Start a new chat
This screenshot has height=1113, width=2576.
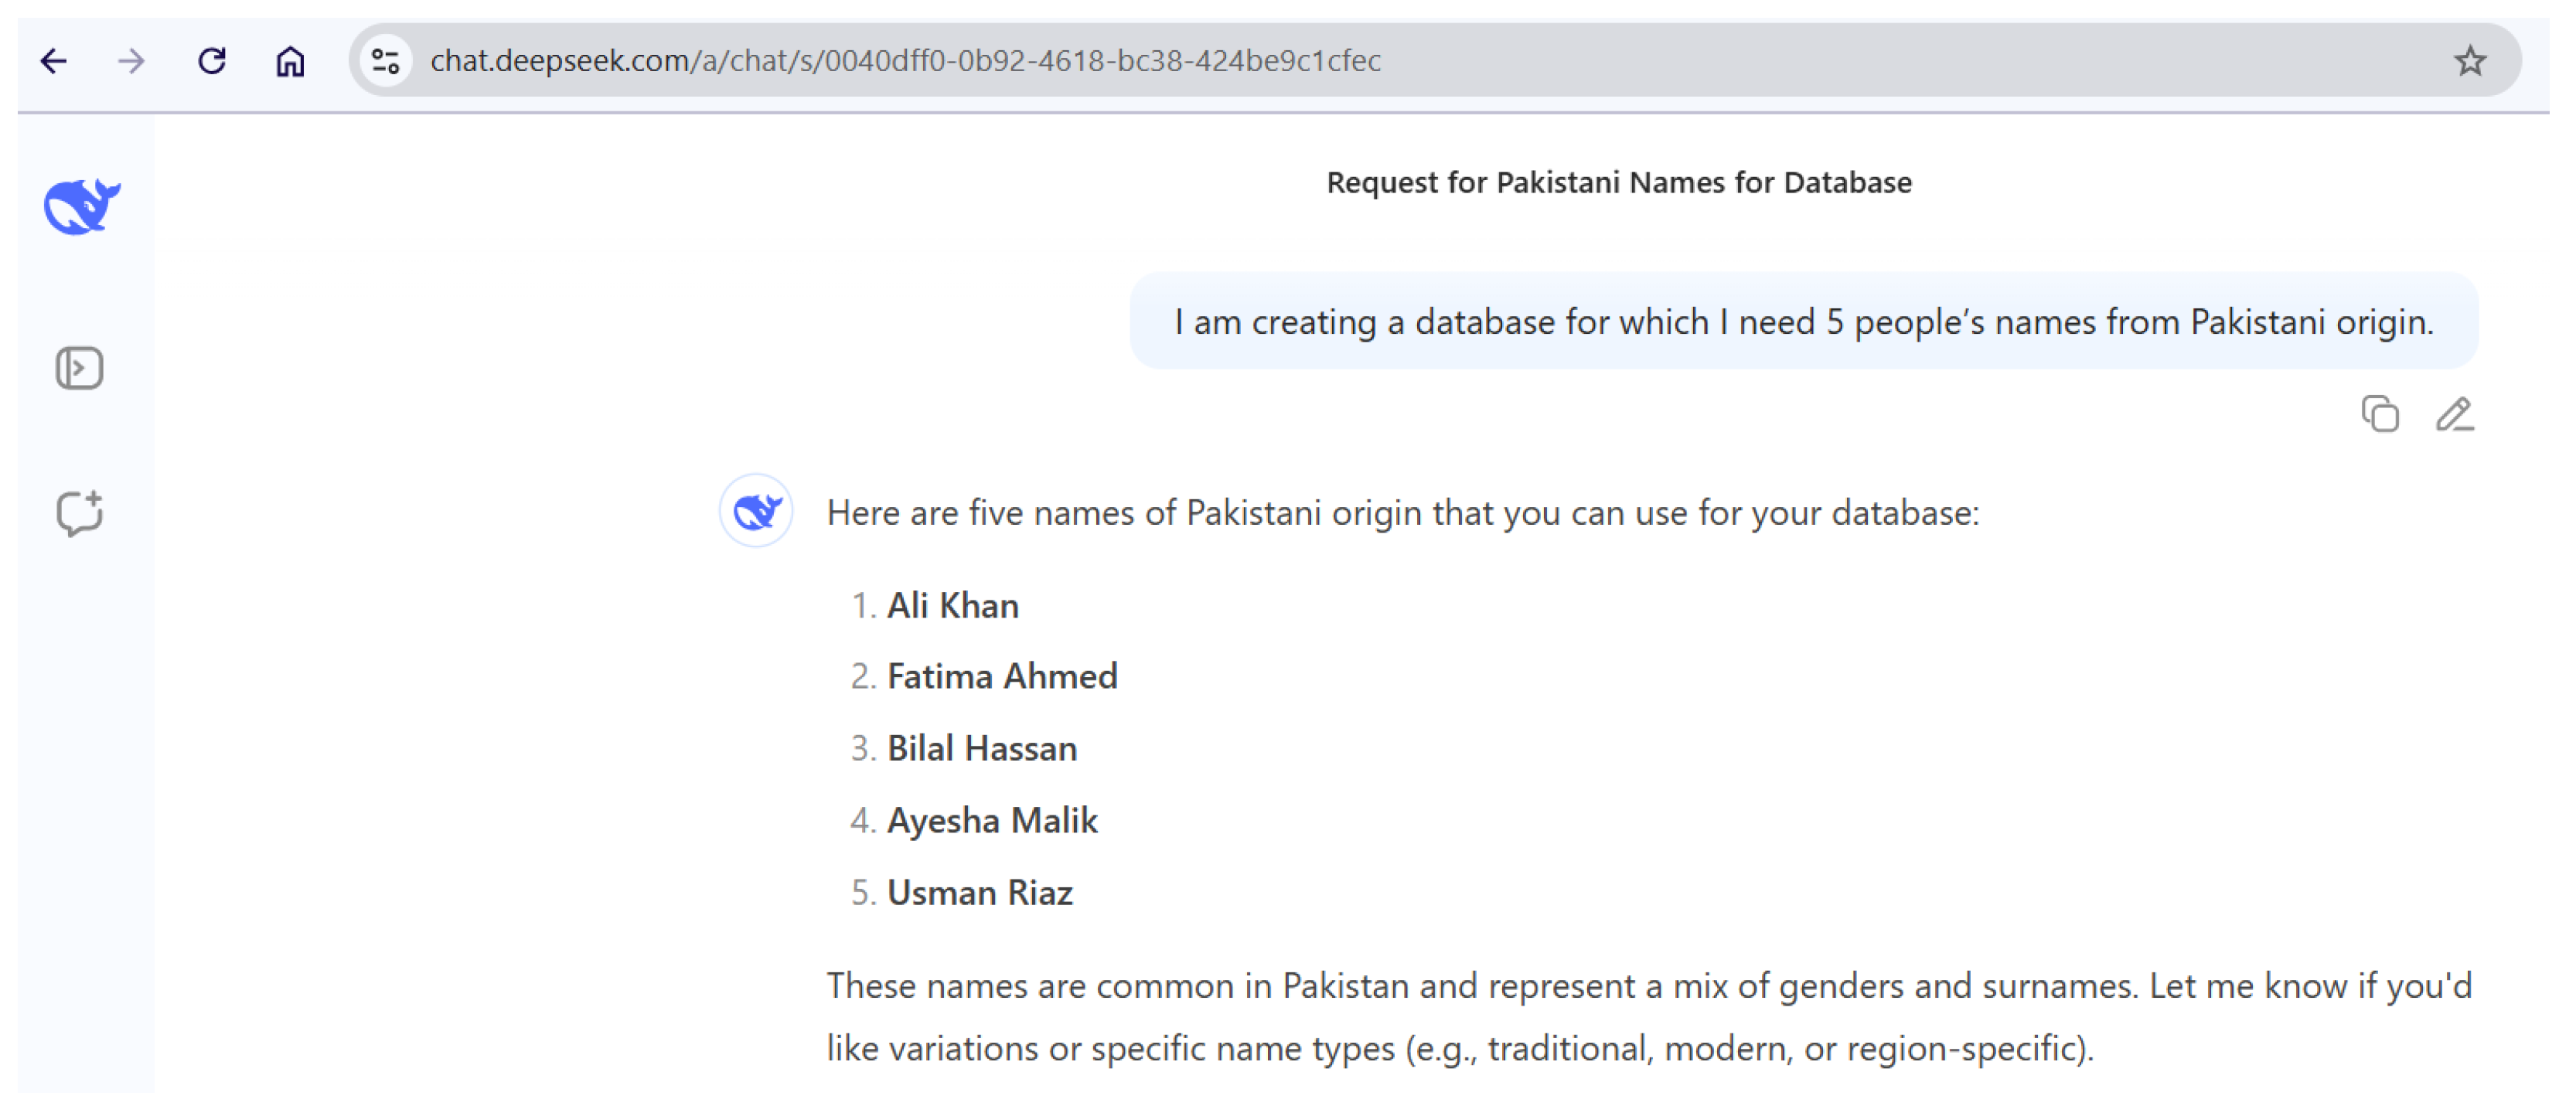(x=79, y=514)
